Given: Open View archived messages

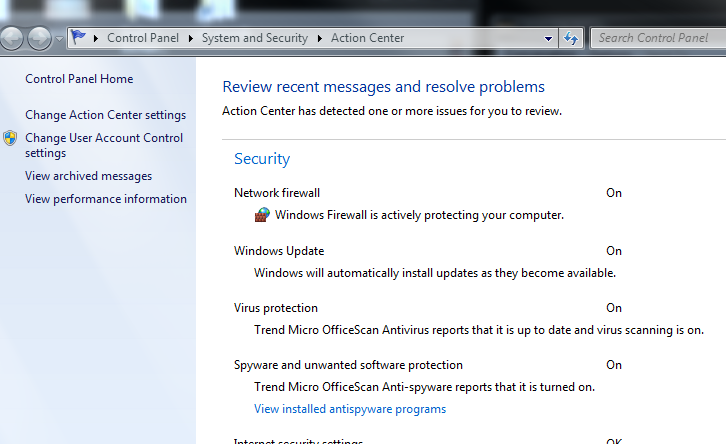Looking at the screenshot, I should pos(88,176).
